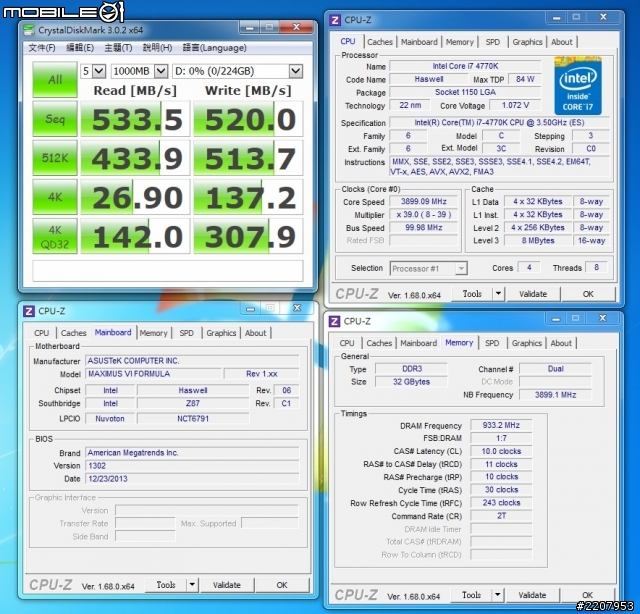Run the 4K QD32 test

(55, 236)
